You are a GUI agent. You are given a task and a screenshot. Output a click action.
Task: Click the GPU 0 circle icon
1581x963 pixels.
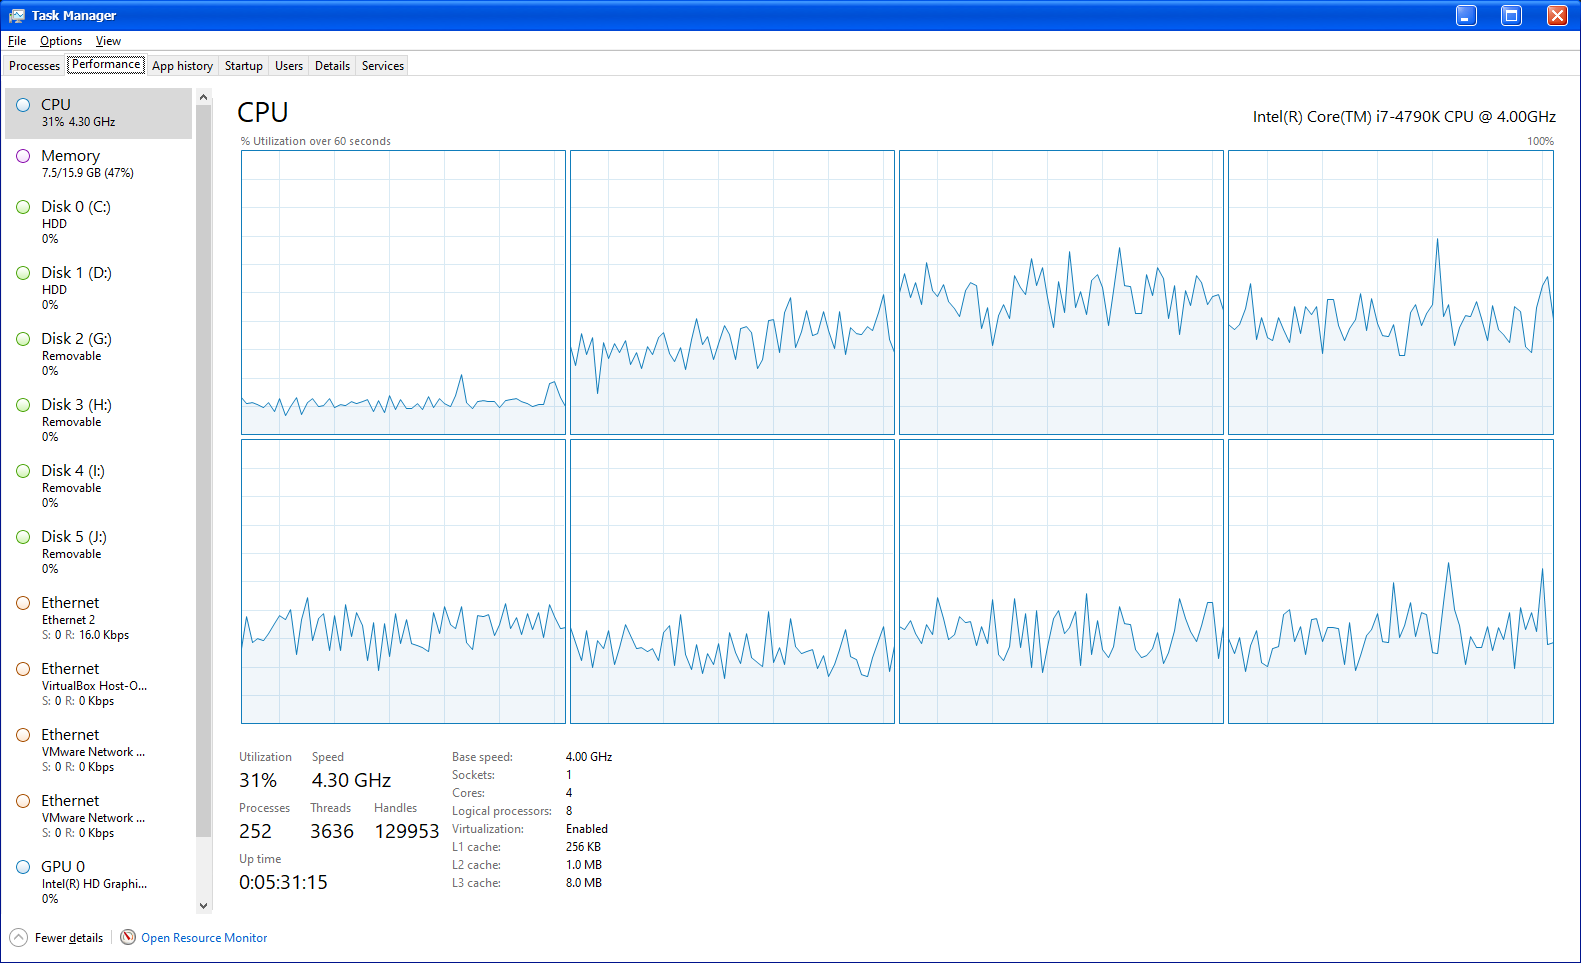point(23,867)
